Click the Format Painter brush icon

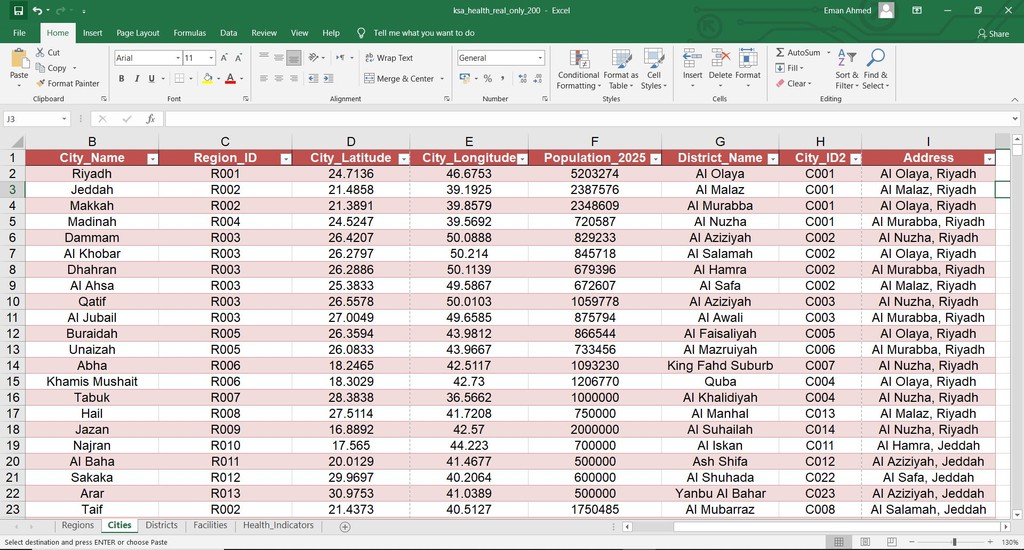click(41, 84)
